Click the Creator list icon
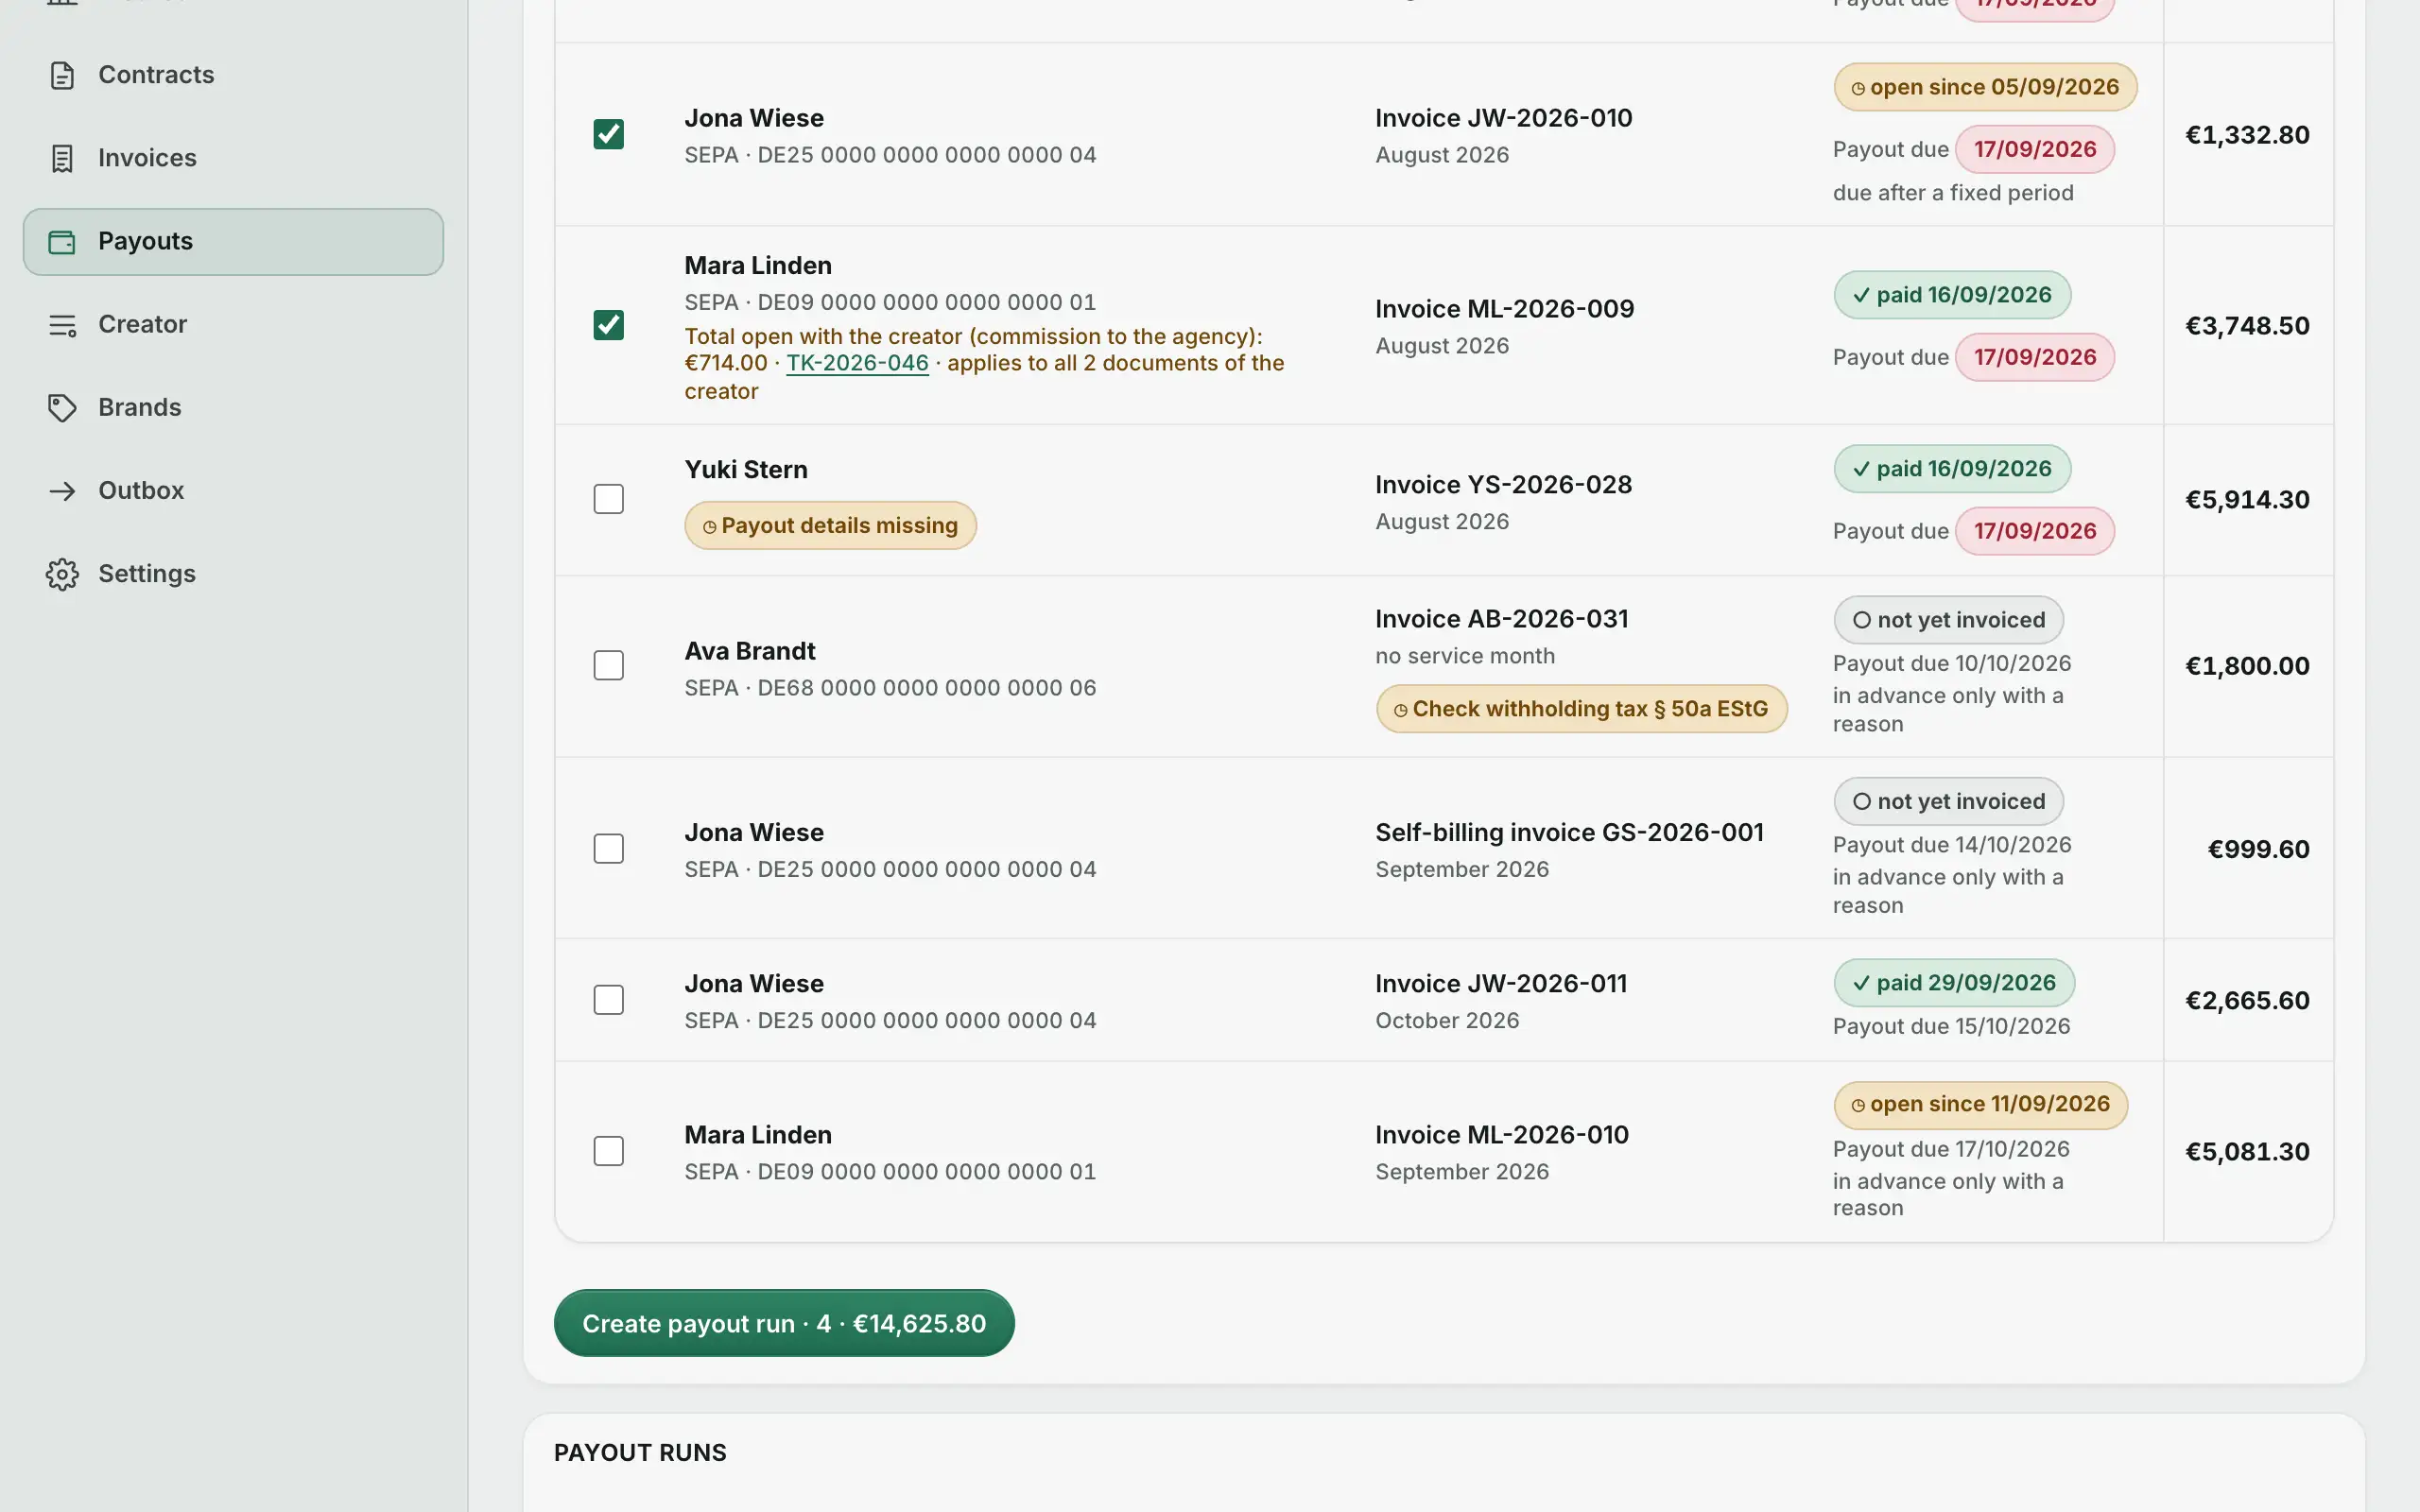The width and height of the screenshot is (2420, 1512). [62, 325]
